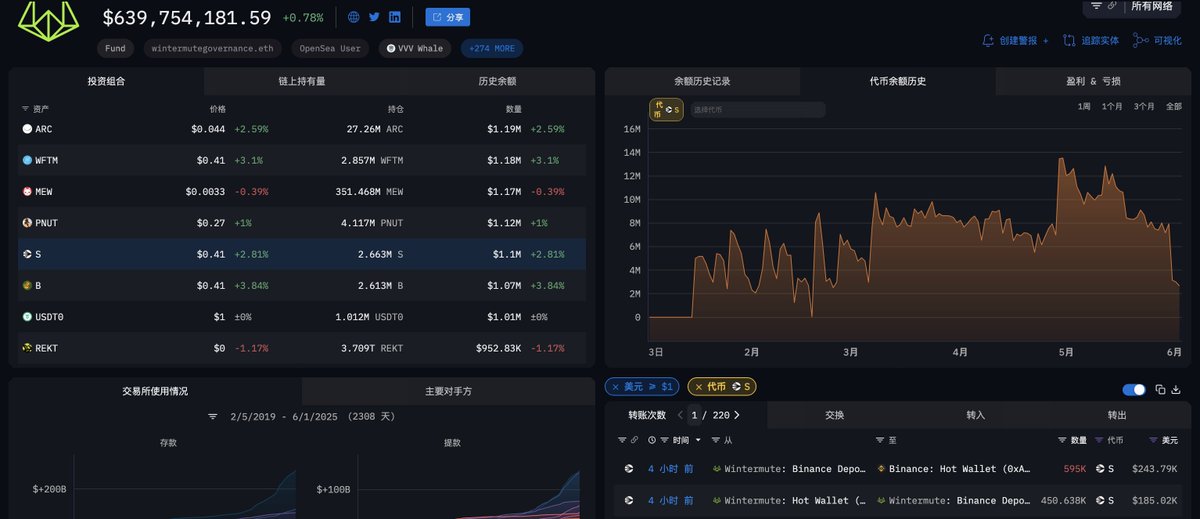
Task: Switch to the 盈利 & 亏损 tab
Action: (x=1093, y=81)
